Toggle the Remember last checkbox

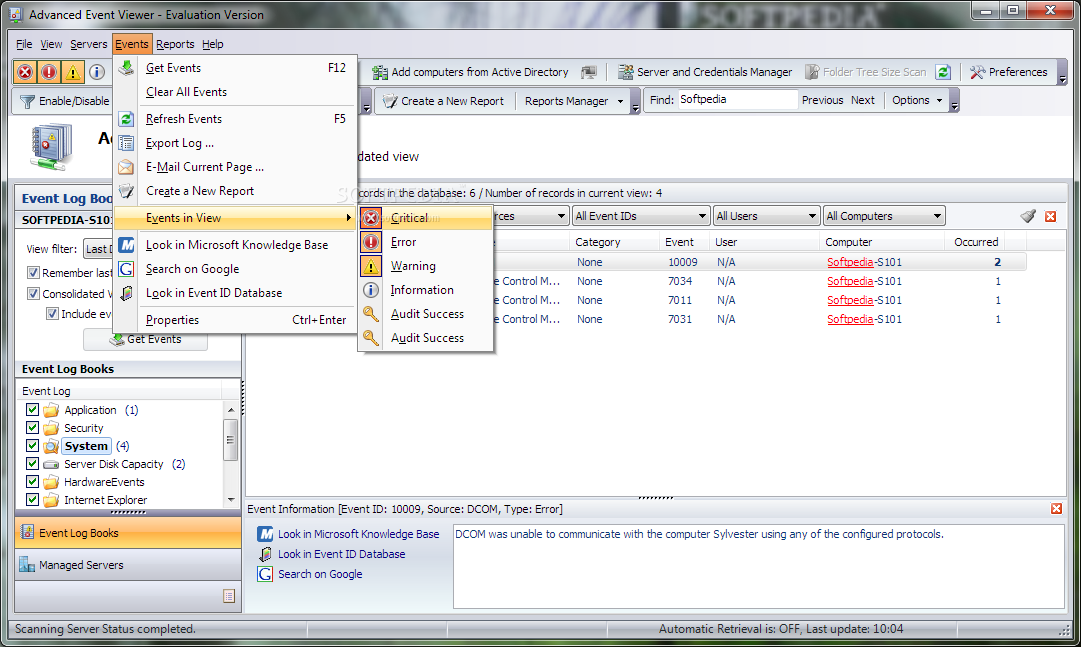tap(33, 272)
